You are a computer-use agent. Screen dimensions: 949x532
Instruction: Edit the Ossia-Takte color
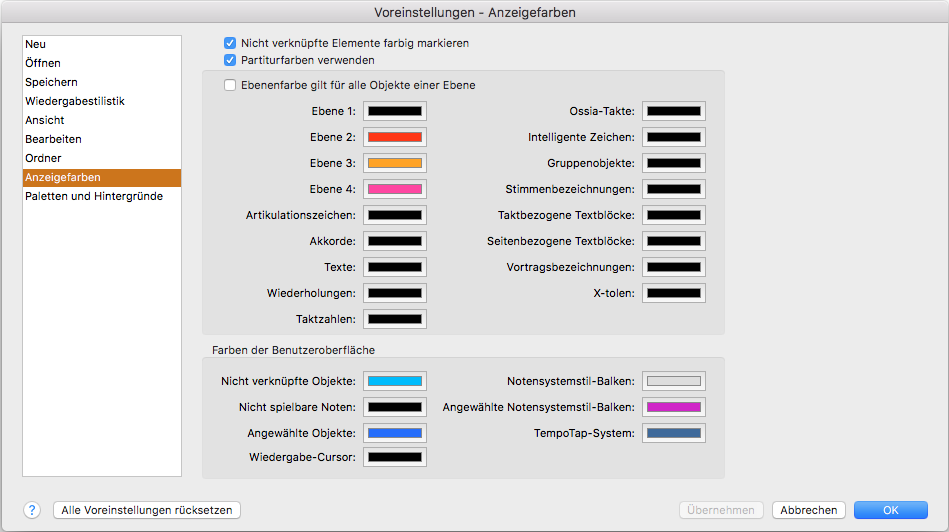pyautogui.click(x=674, y=111)
